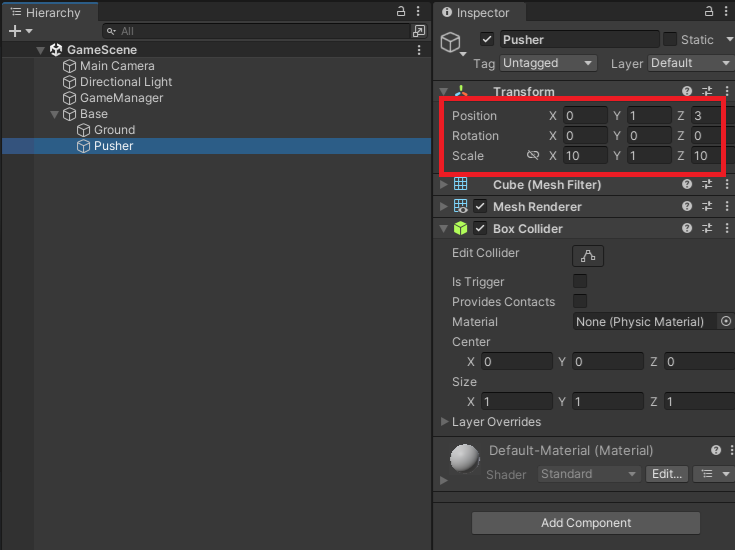The width and height of the screenshot is (735, 550).
Task: Click the Hierarchy search-by-type icon
Action: click(419, 31)
